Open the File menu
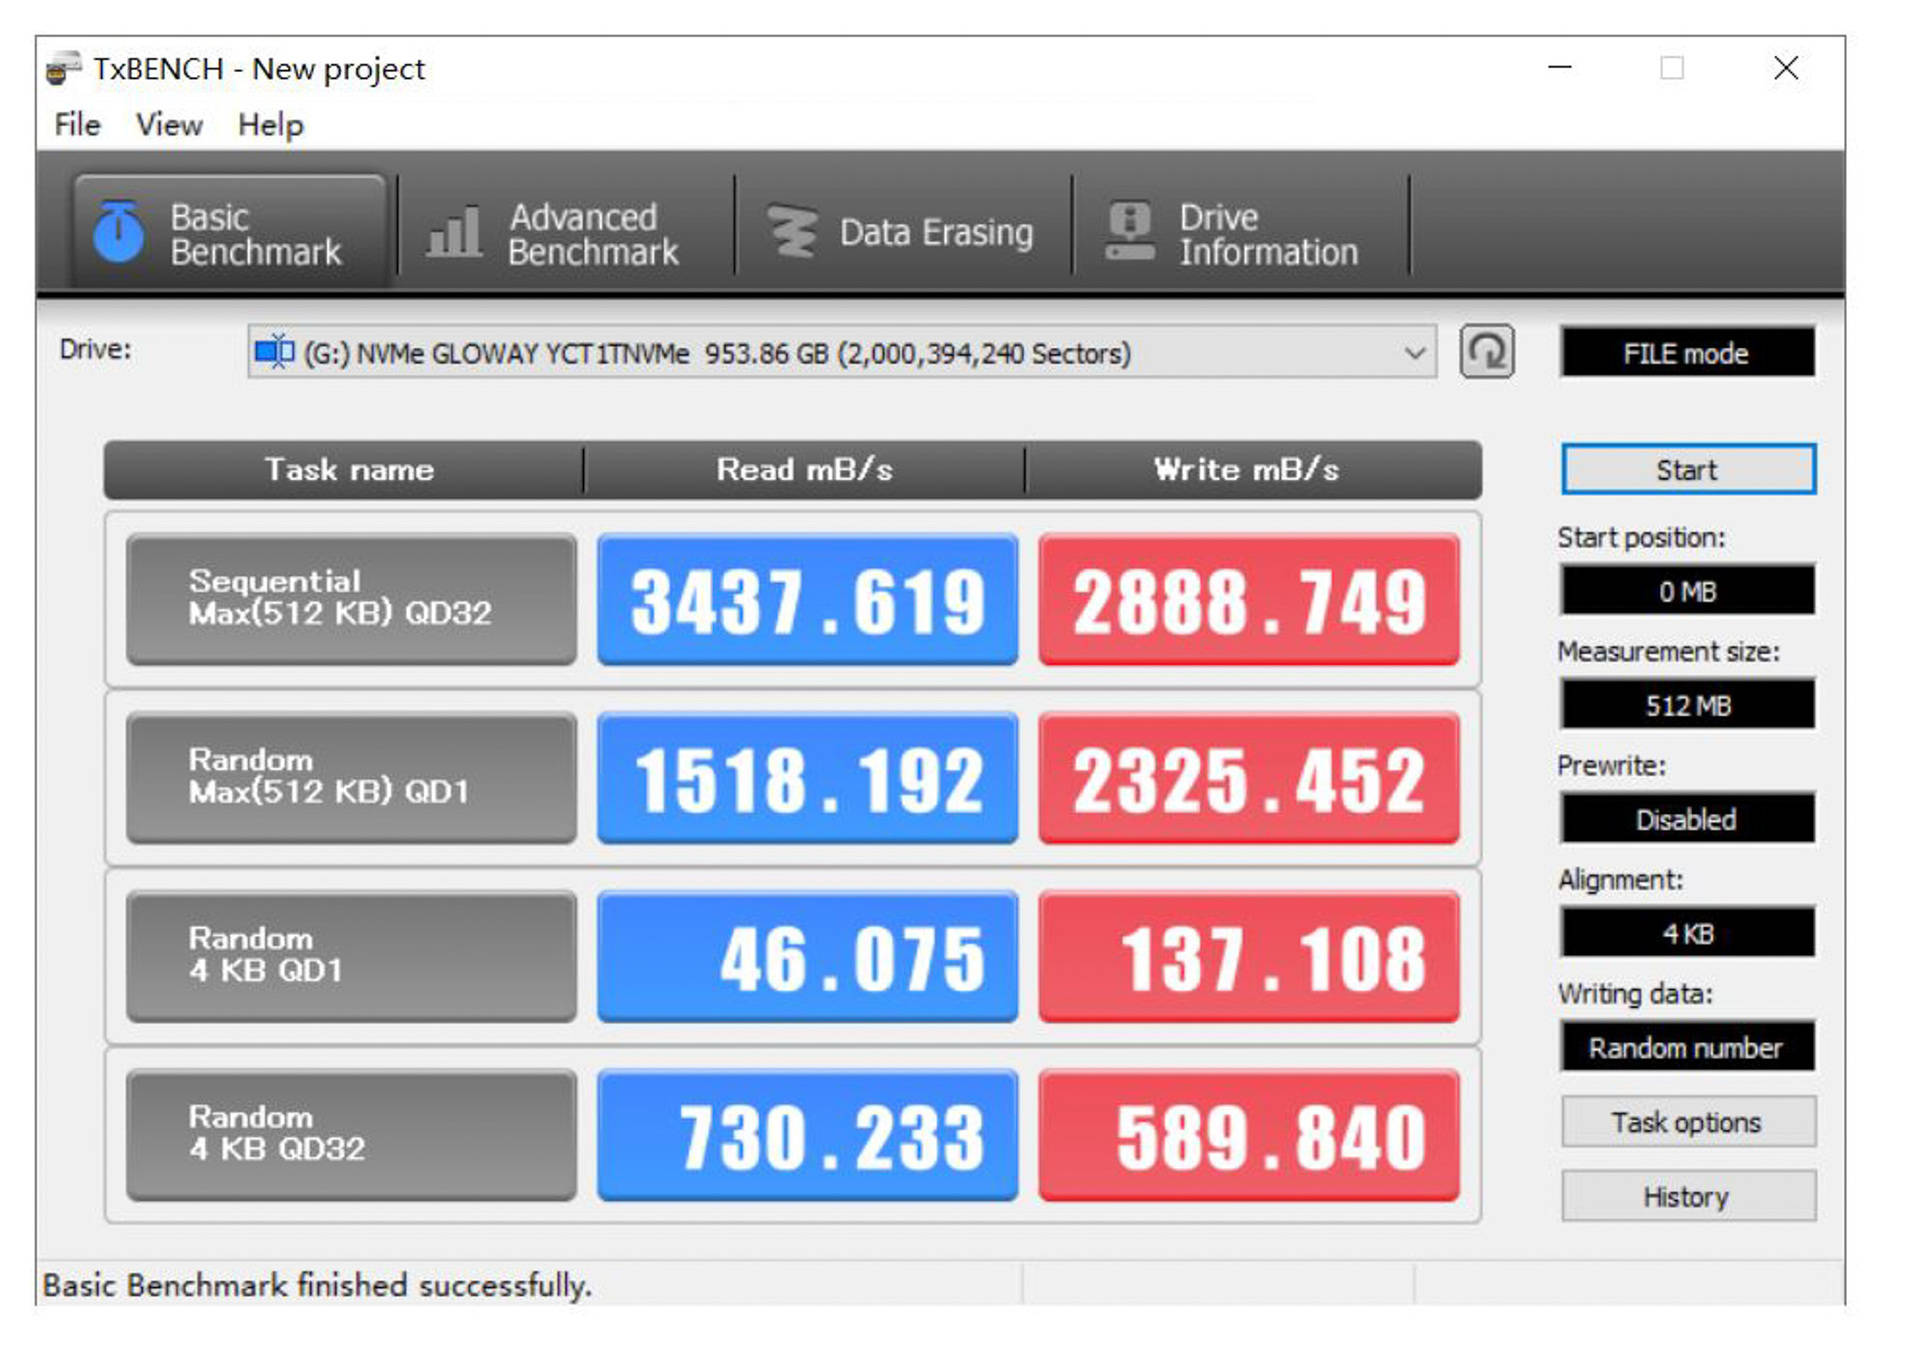Viewport: 1920px width, 1364px height. tap(77, 125)
